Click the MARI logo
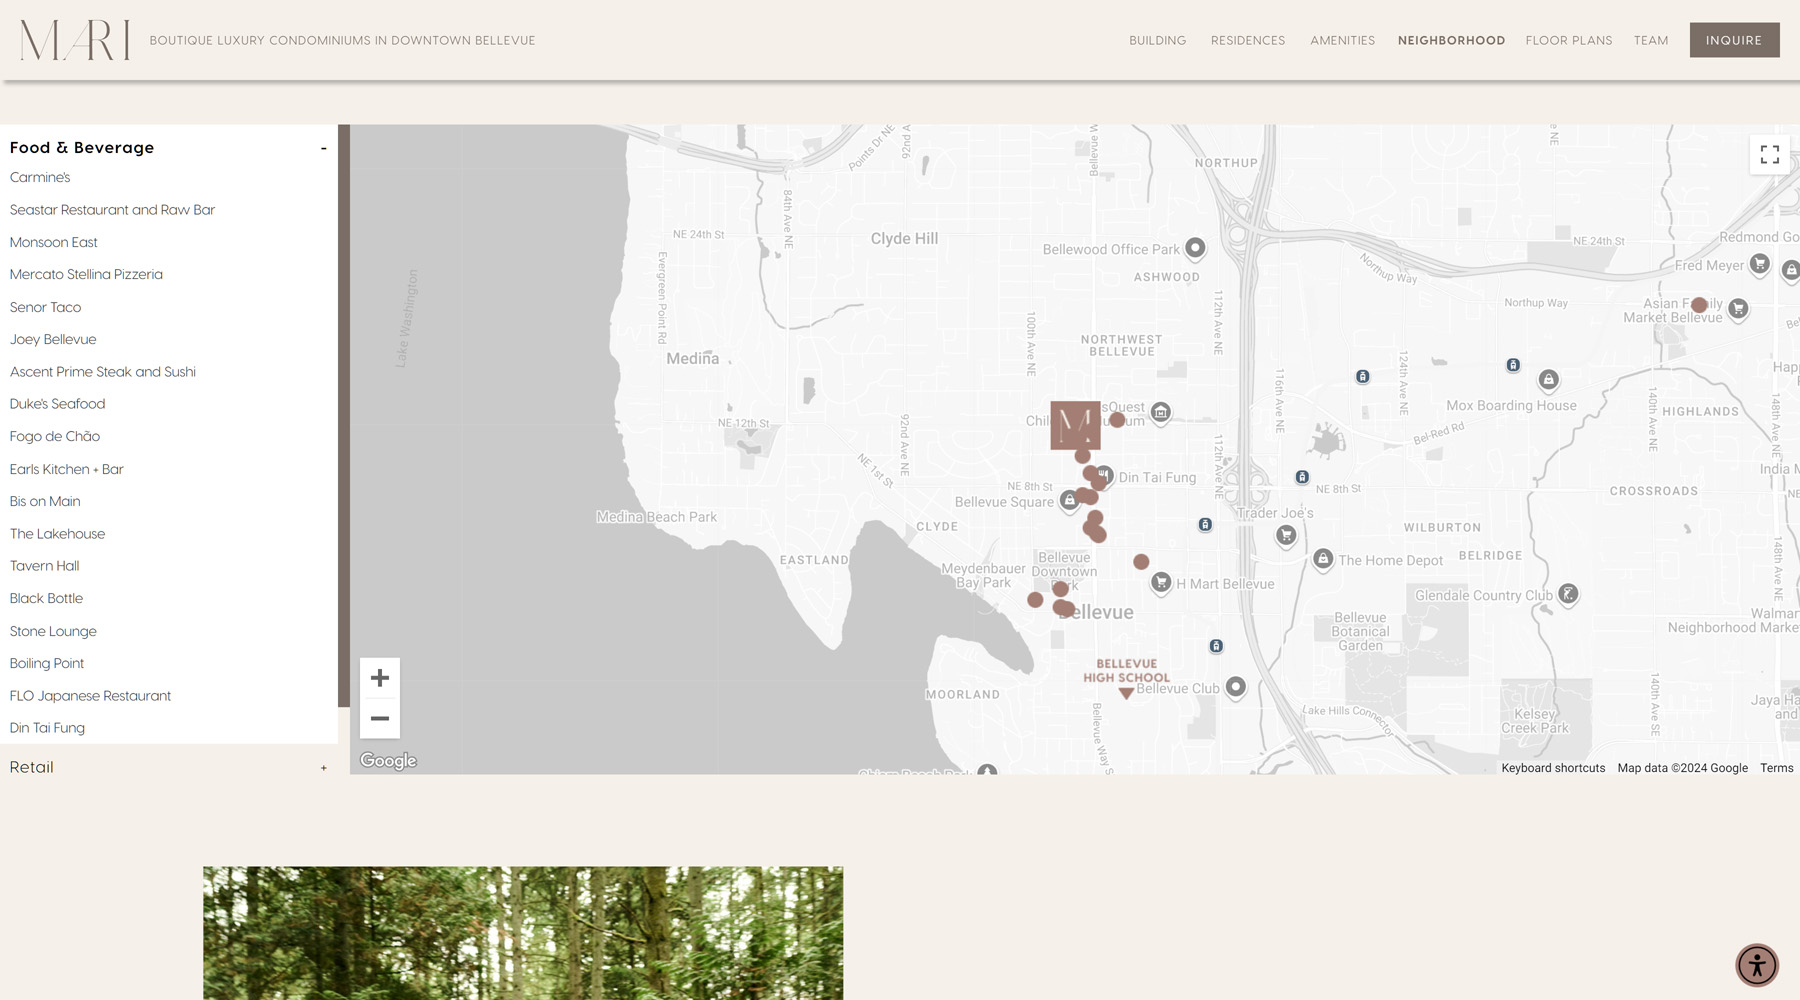Image resolution: width=1800 pixels, height=1000 pixels. tap(75, 41)
